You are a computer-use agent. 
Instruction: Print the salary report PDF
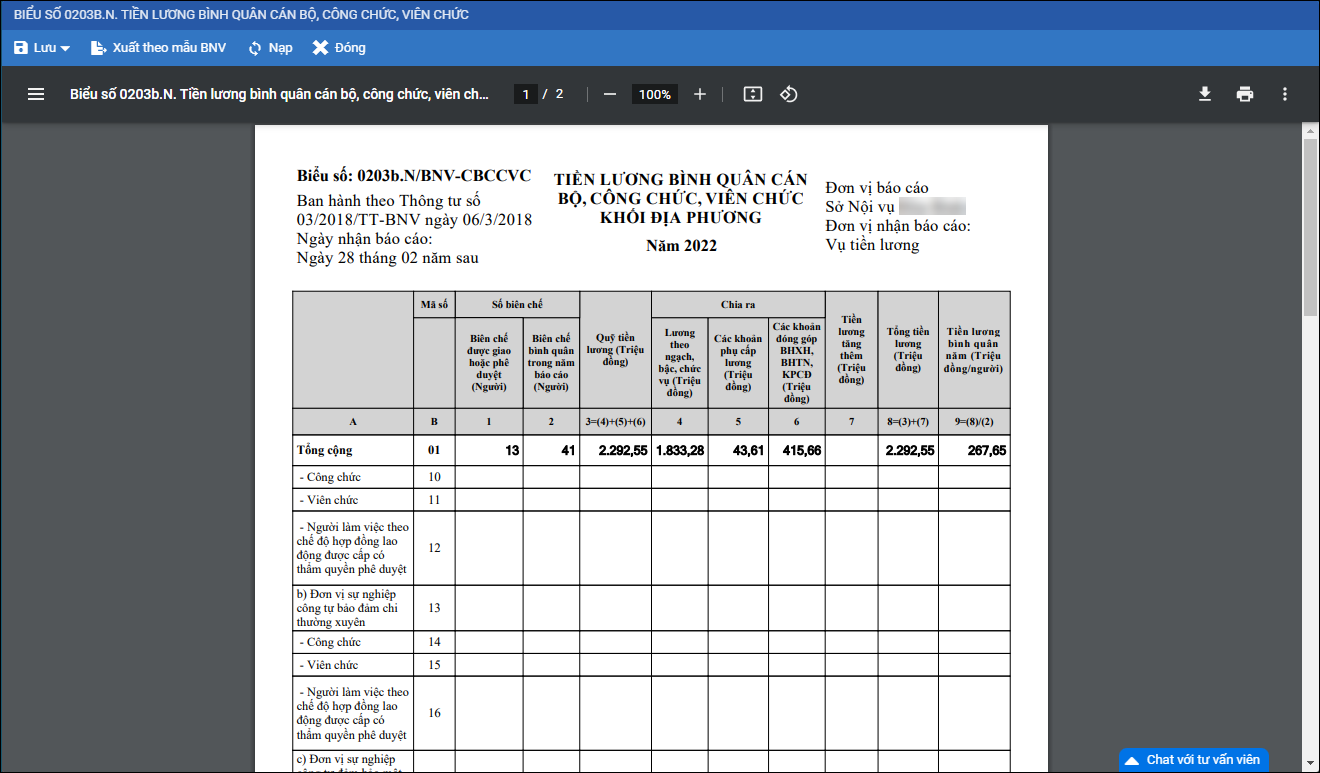(1245, 94)
